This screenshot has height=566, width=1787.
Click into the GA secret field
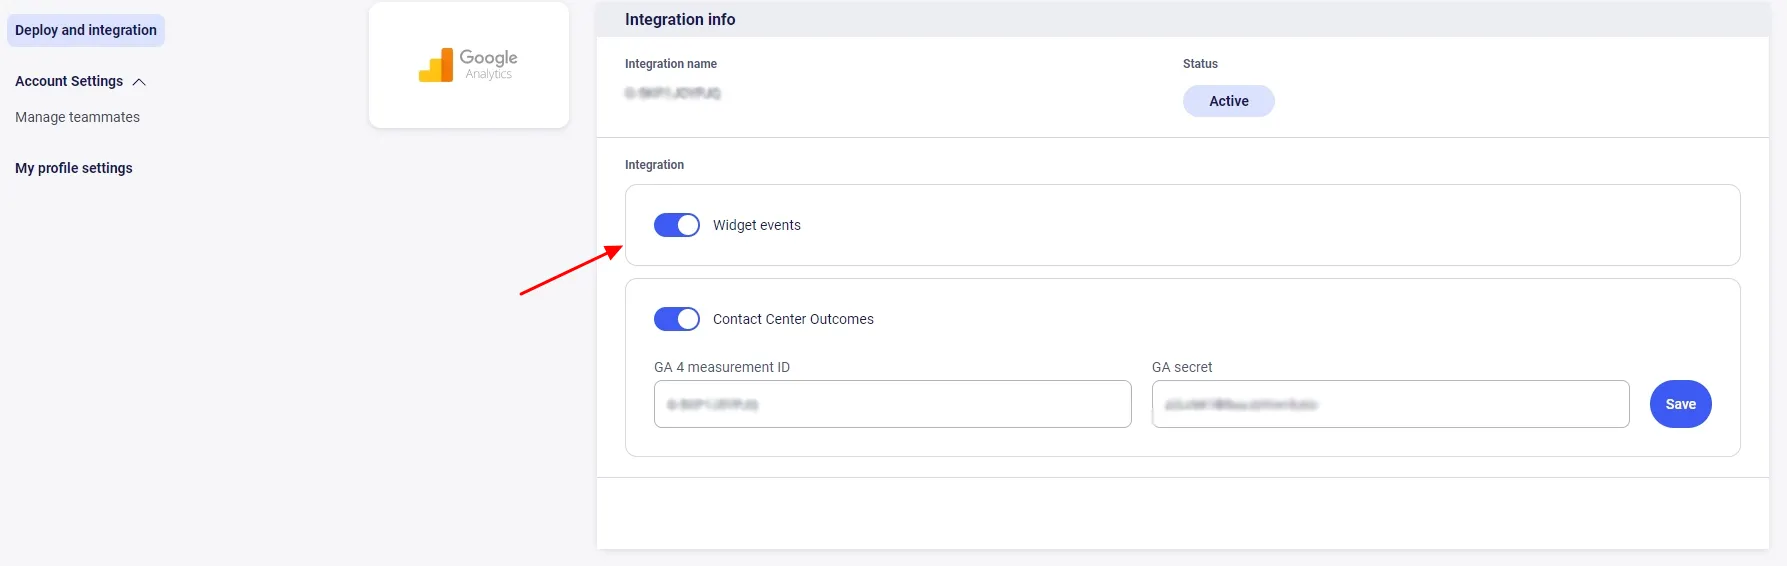point(1389,404)
